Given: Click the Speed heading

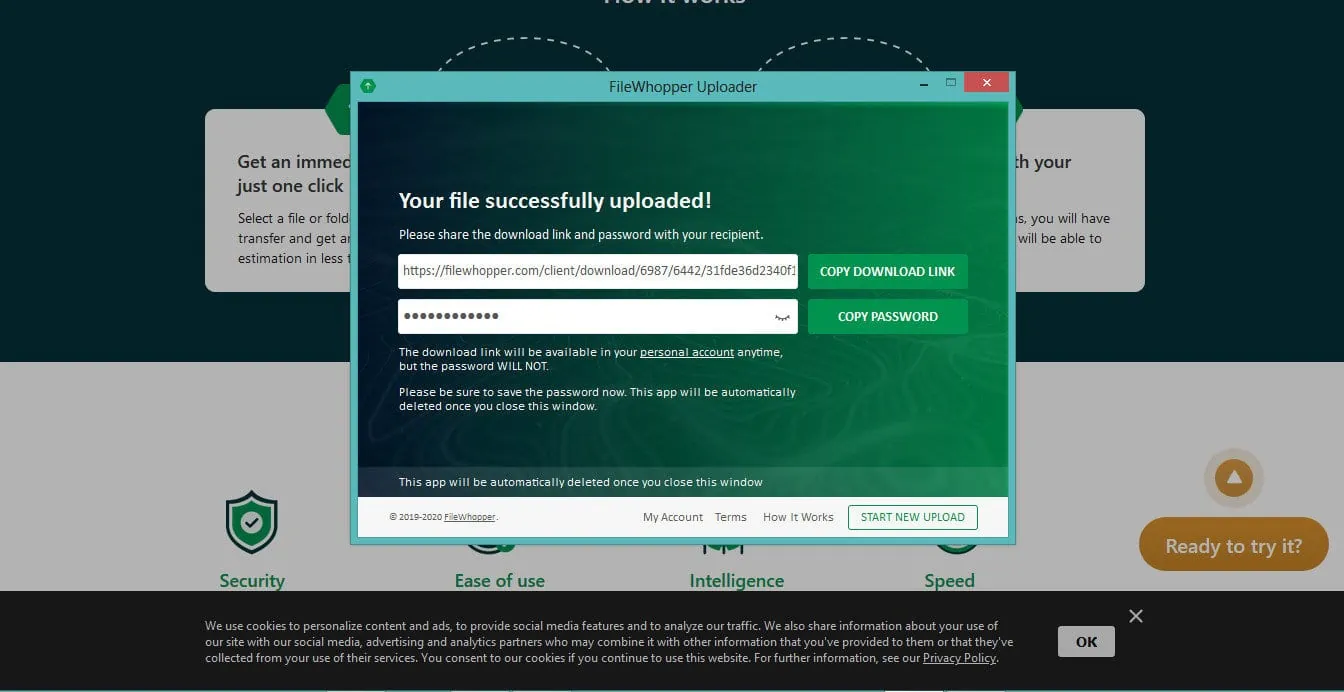Looking at the screenshot, I should (949, 581).
